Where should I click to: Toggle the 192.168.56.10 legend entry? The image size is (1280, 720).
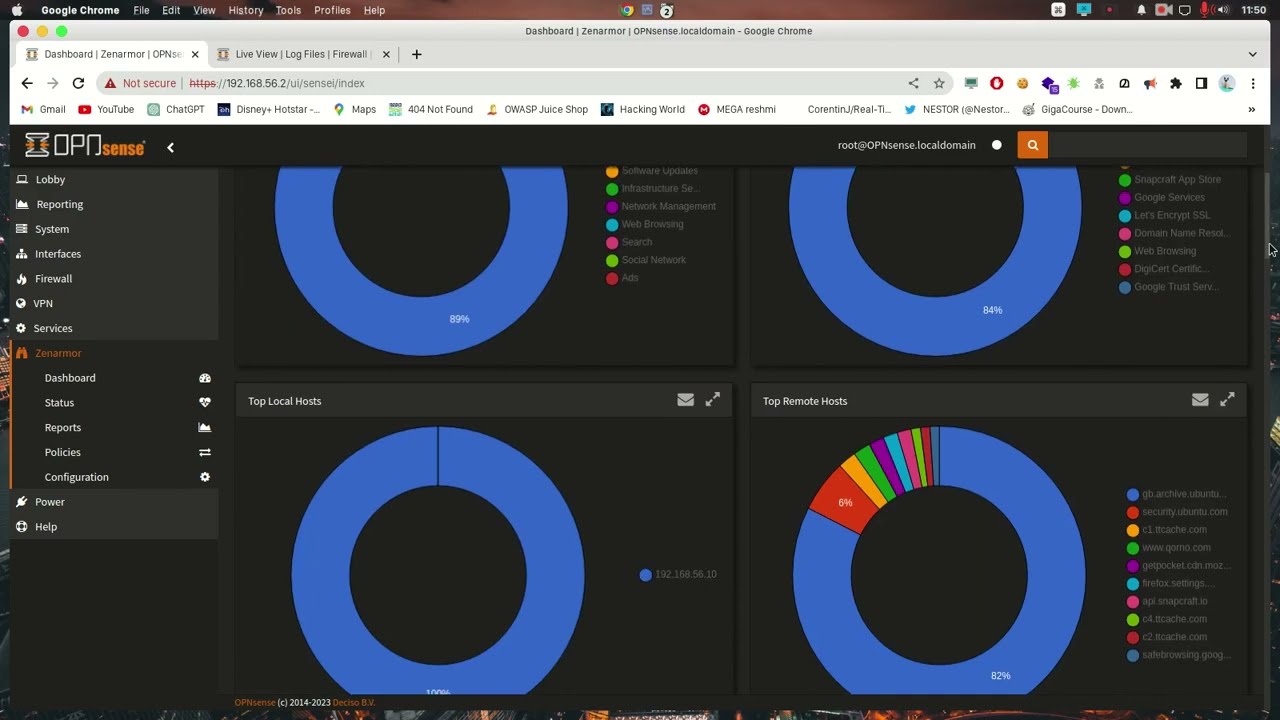[678, 574]
